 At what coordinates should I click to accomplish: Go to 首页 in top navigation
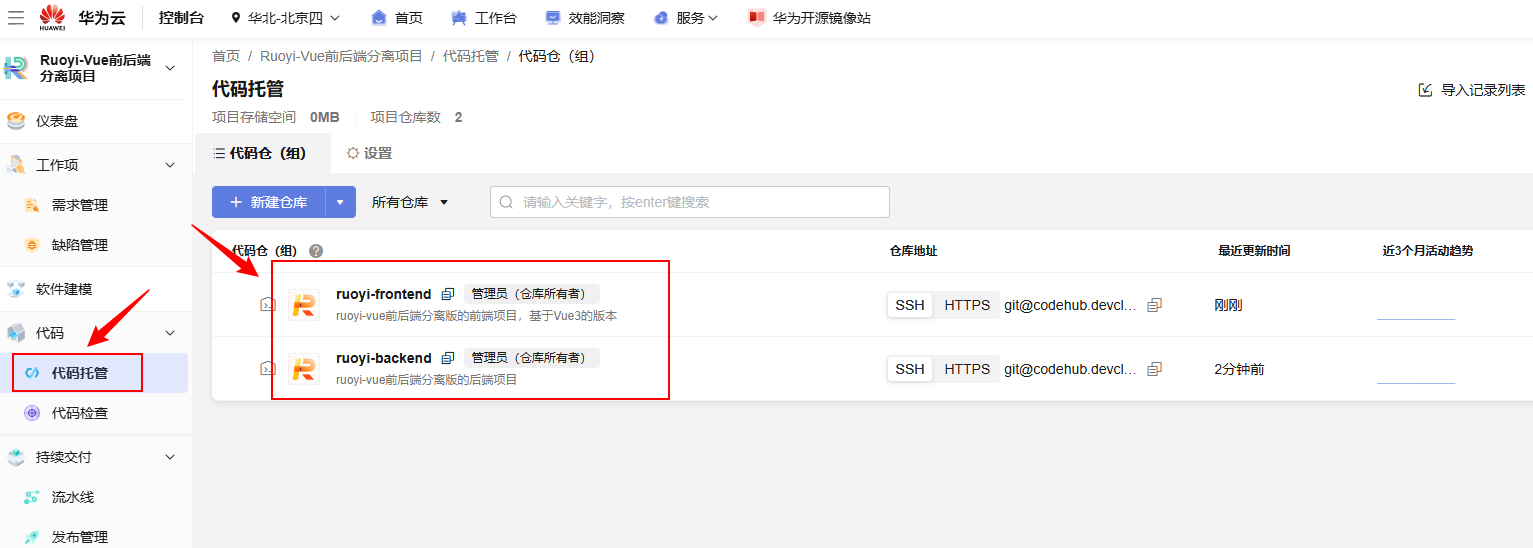(x=396, y=17)
